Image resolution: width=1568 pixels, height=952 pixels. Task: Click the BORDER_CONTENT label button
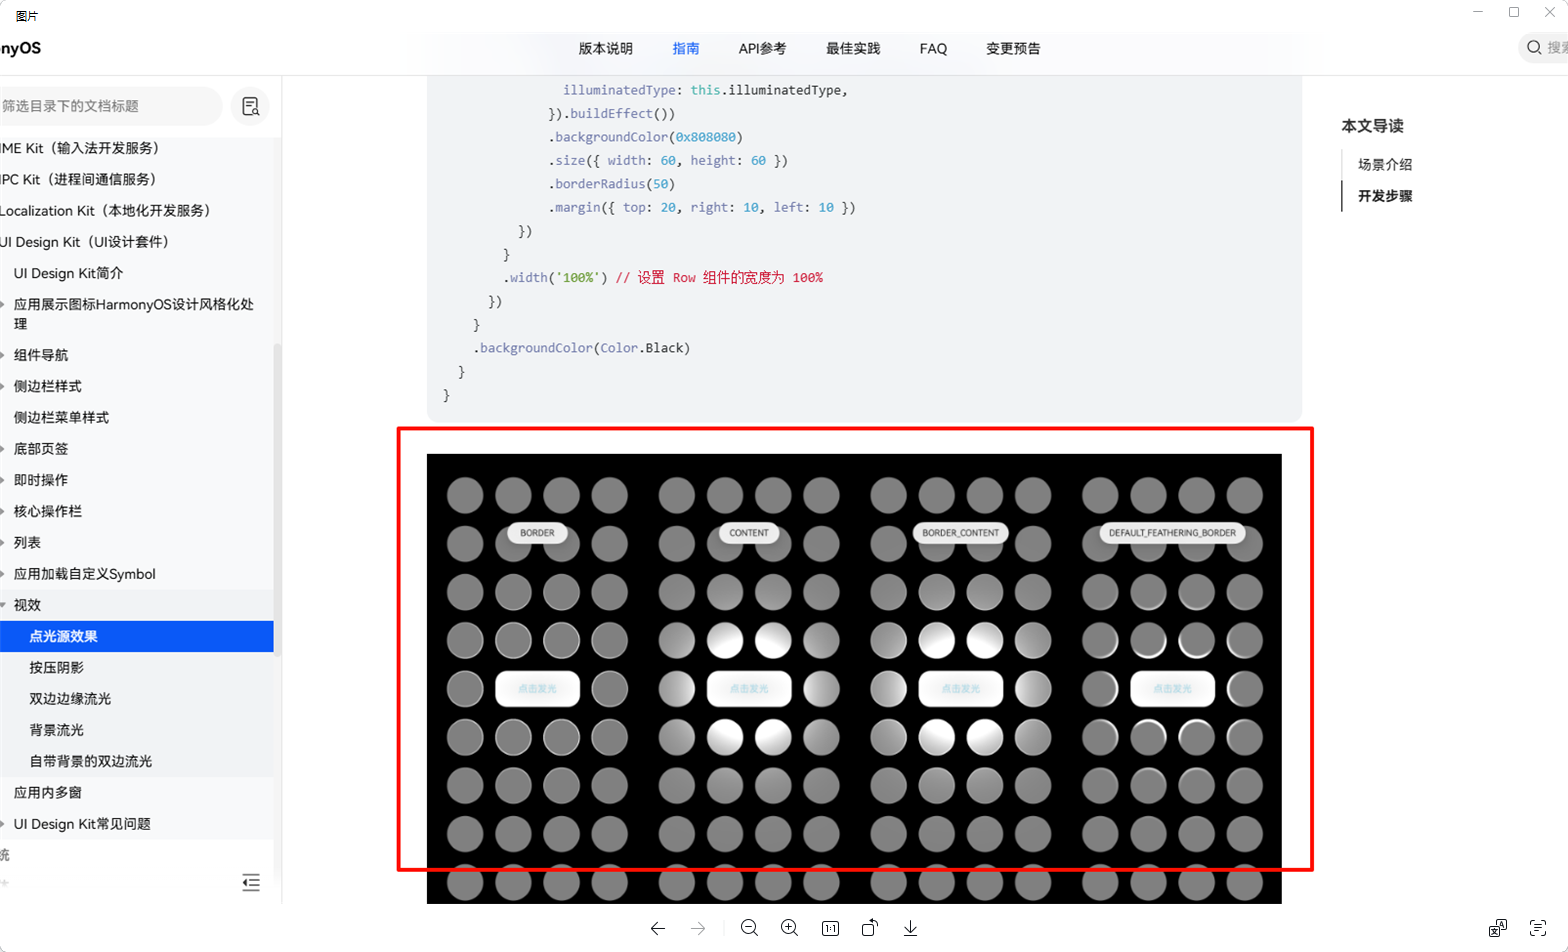click(x=960, y=533)
